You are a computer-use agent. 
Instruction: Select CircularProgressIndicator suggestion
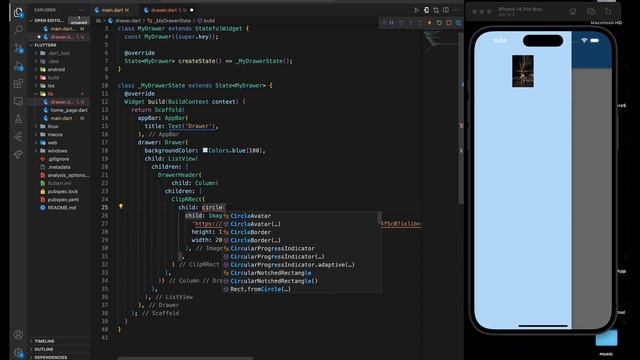272,249
